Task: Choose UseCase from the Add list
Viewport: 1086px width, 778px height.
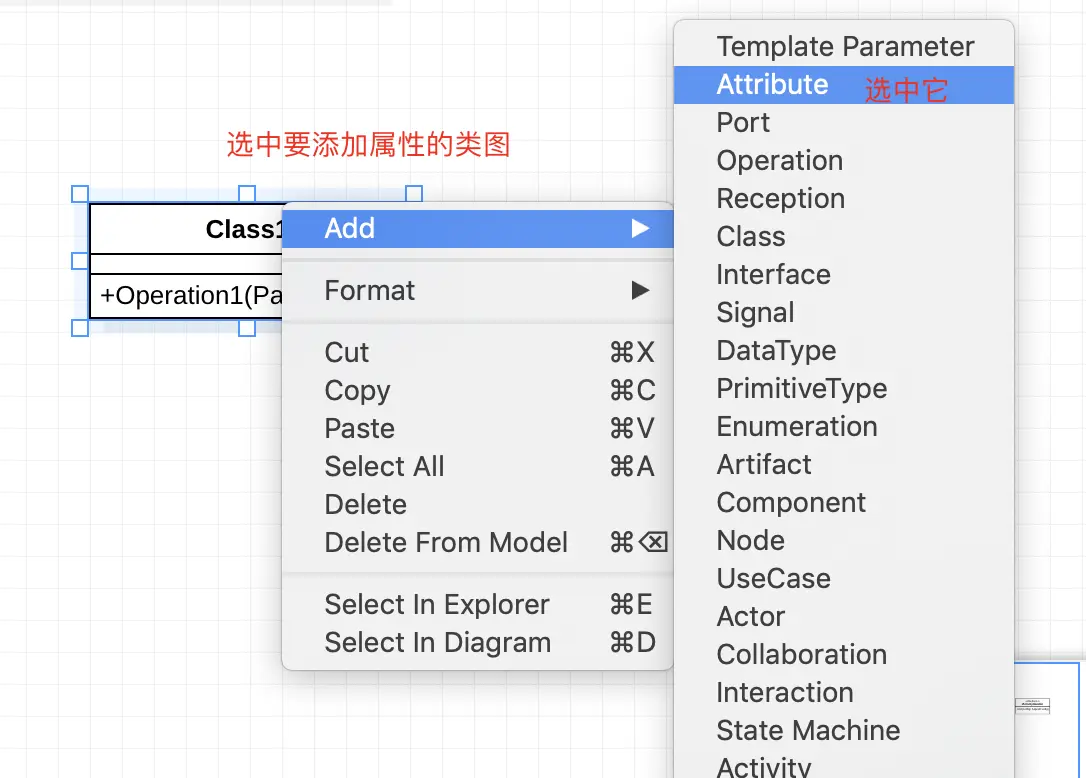Action: pos(773,579)
